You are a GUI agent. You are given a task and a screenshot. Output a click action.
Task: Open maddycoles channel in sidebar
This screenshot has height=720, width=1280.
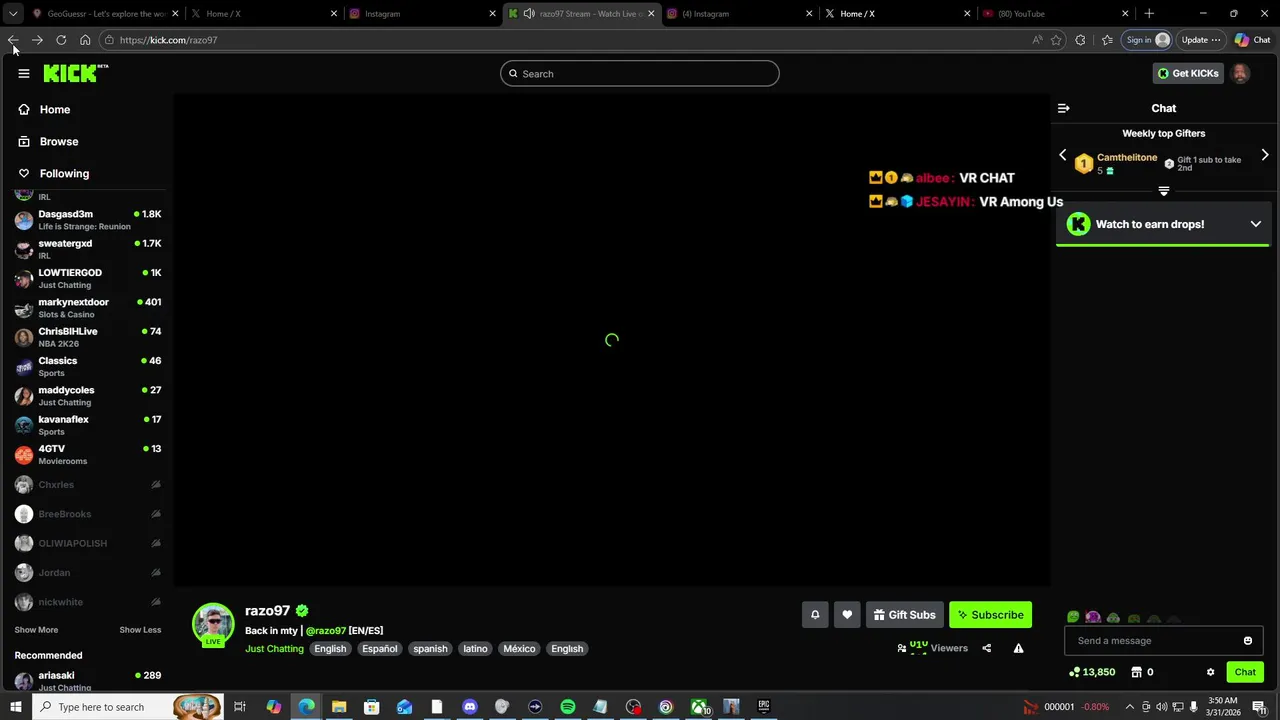pos(88,395)
